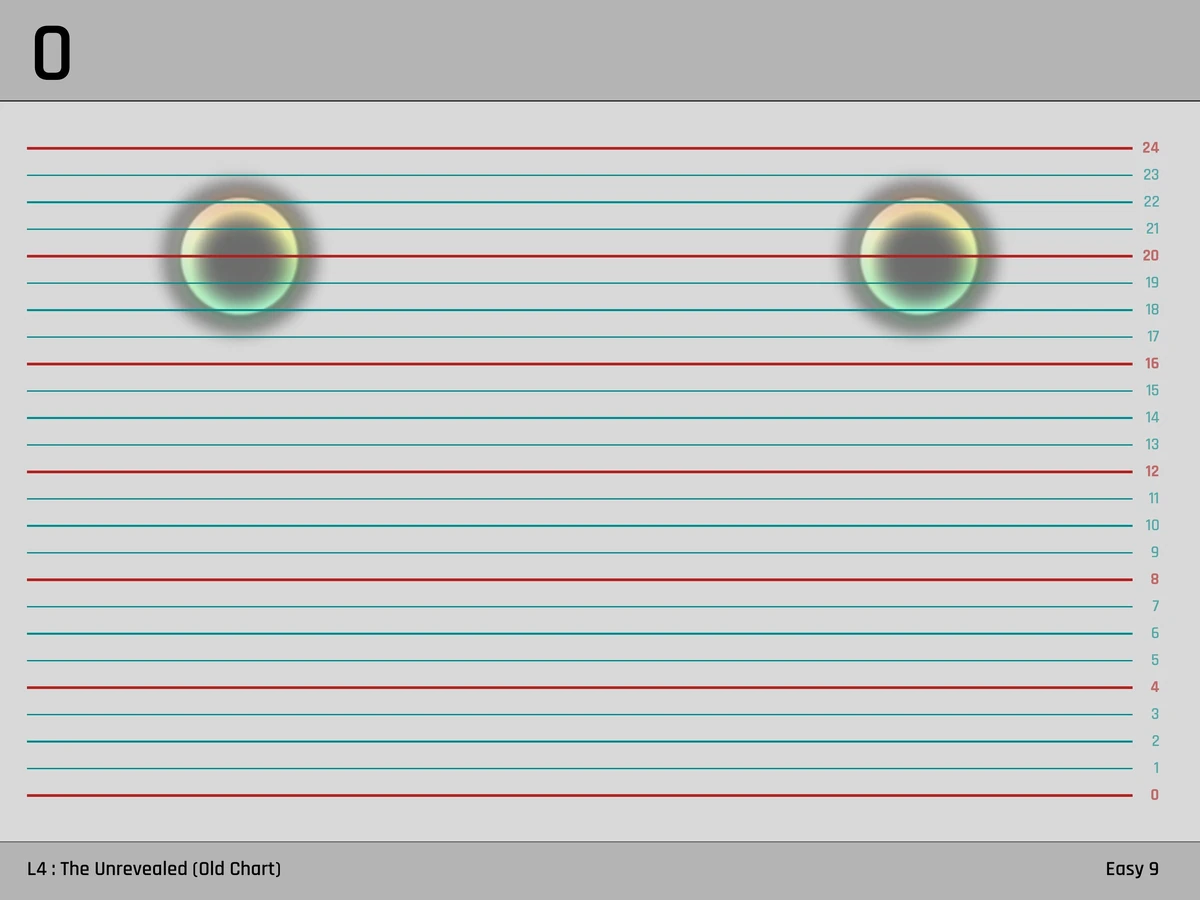Tap the large "0" counter at top left
This screenshot has width=1200, height=900.
point(50,51)
